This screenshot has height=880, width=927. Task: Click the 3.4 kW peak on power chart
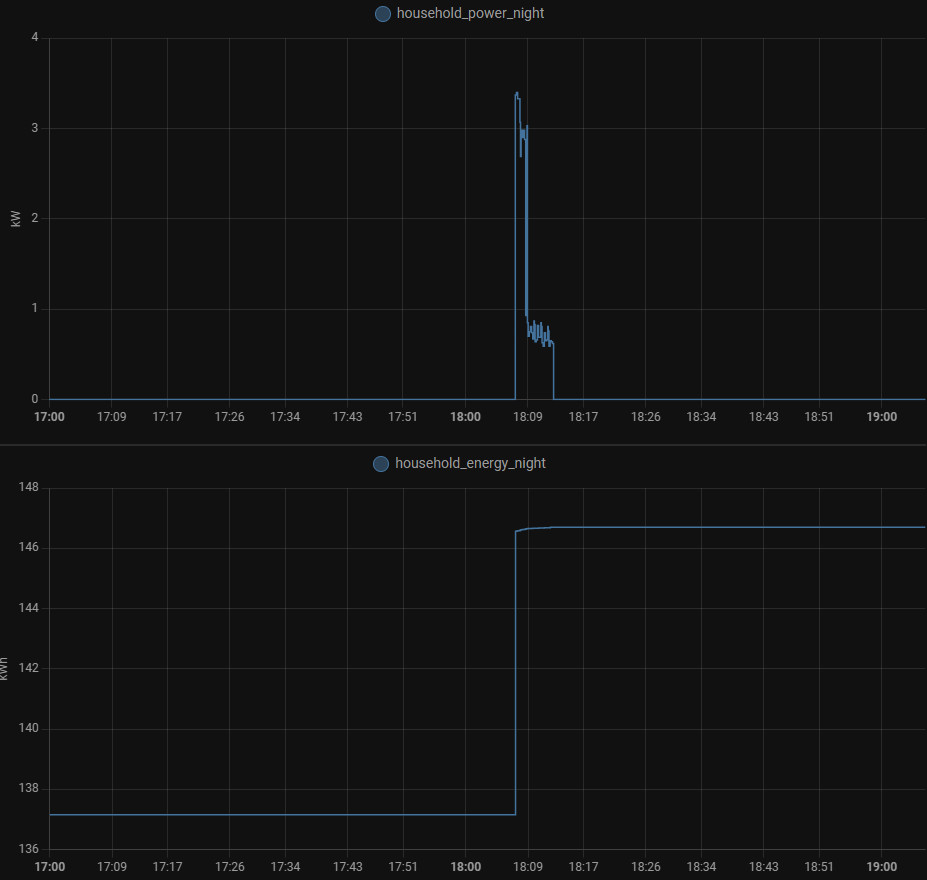(x=517, y=93)
